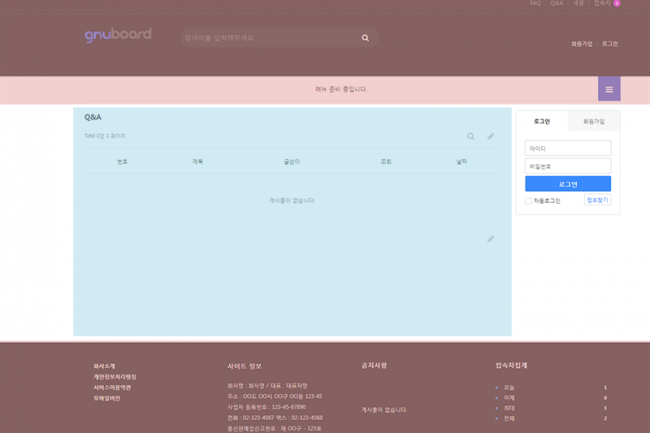The image size is (650, 433).
Task: Open the FAQ link in top bar
Action: (x=535, y=3)
